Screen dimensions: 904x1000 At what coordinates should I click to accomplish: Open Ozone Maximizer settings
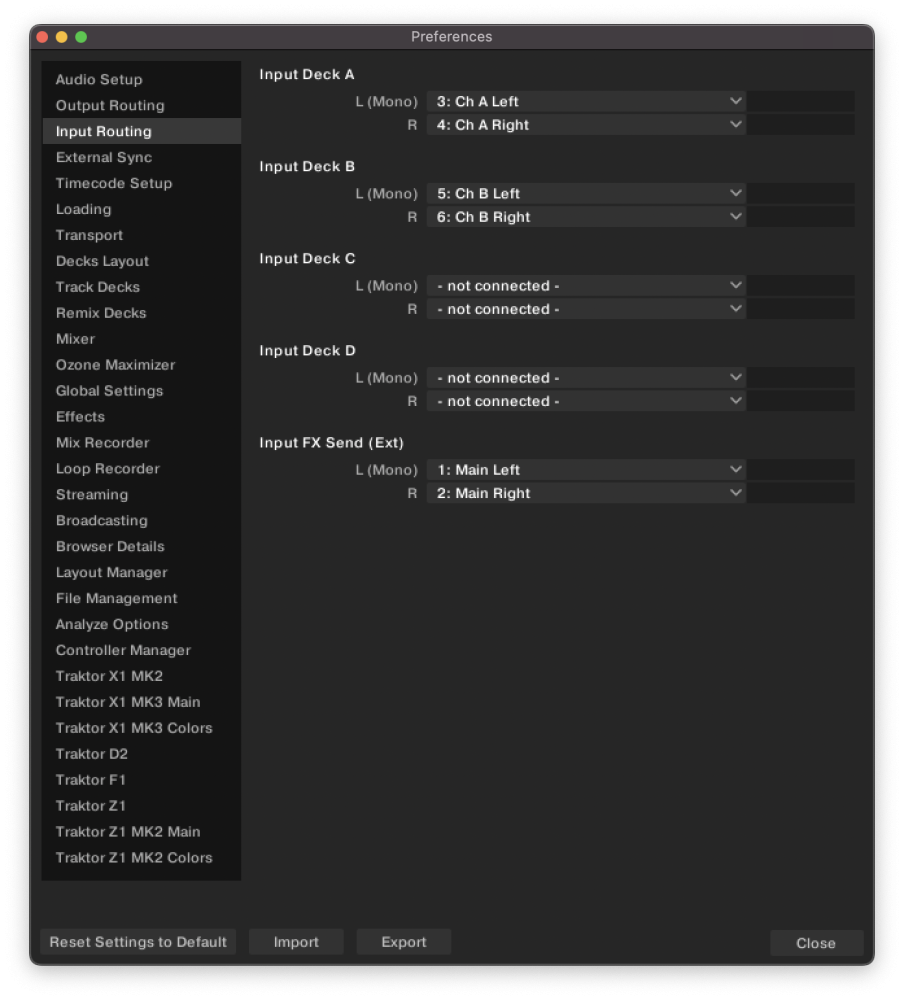pos(142,365)
